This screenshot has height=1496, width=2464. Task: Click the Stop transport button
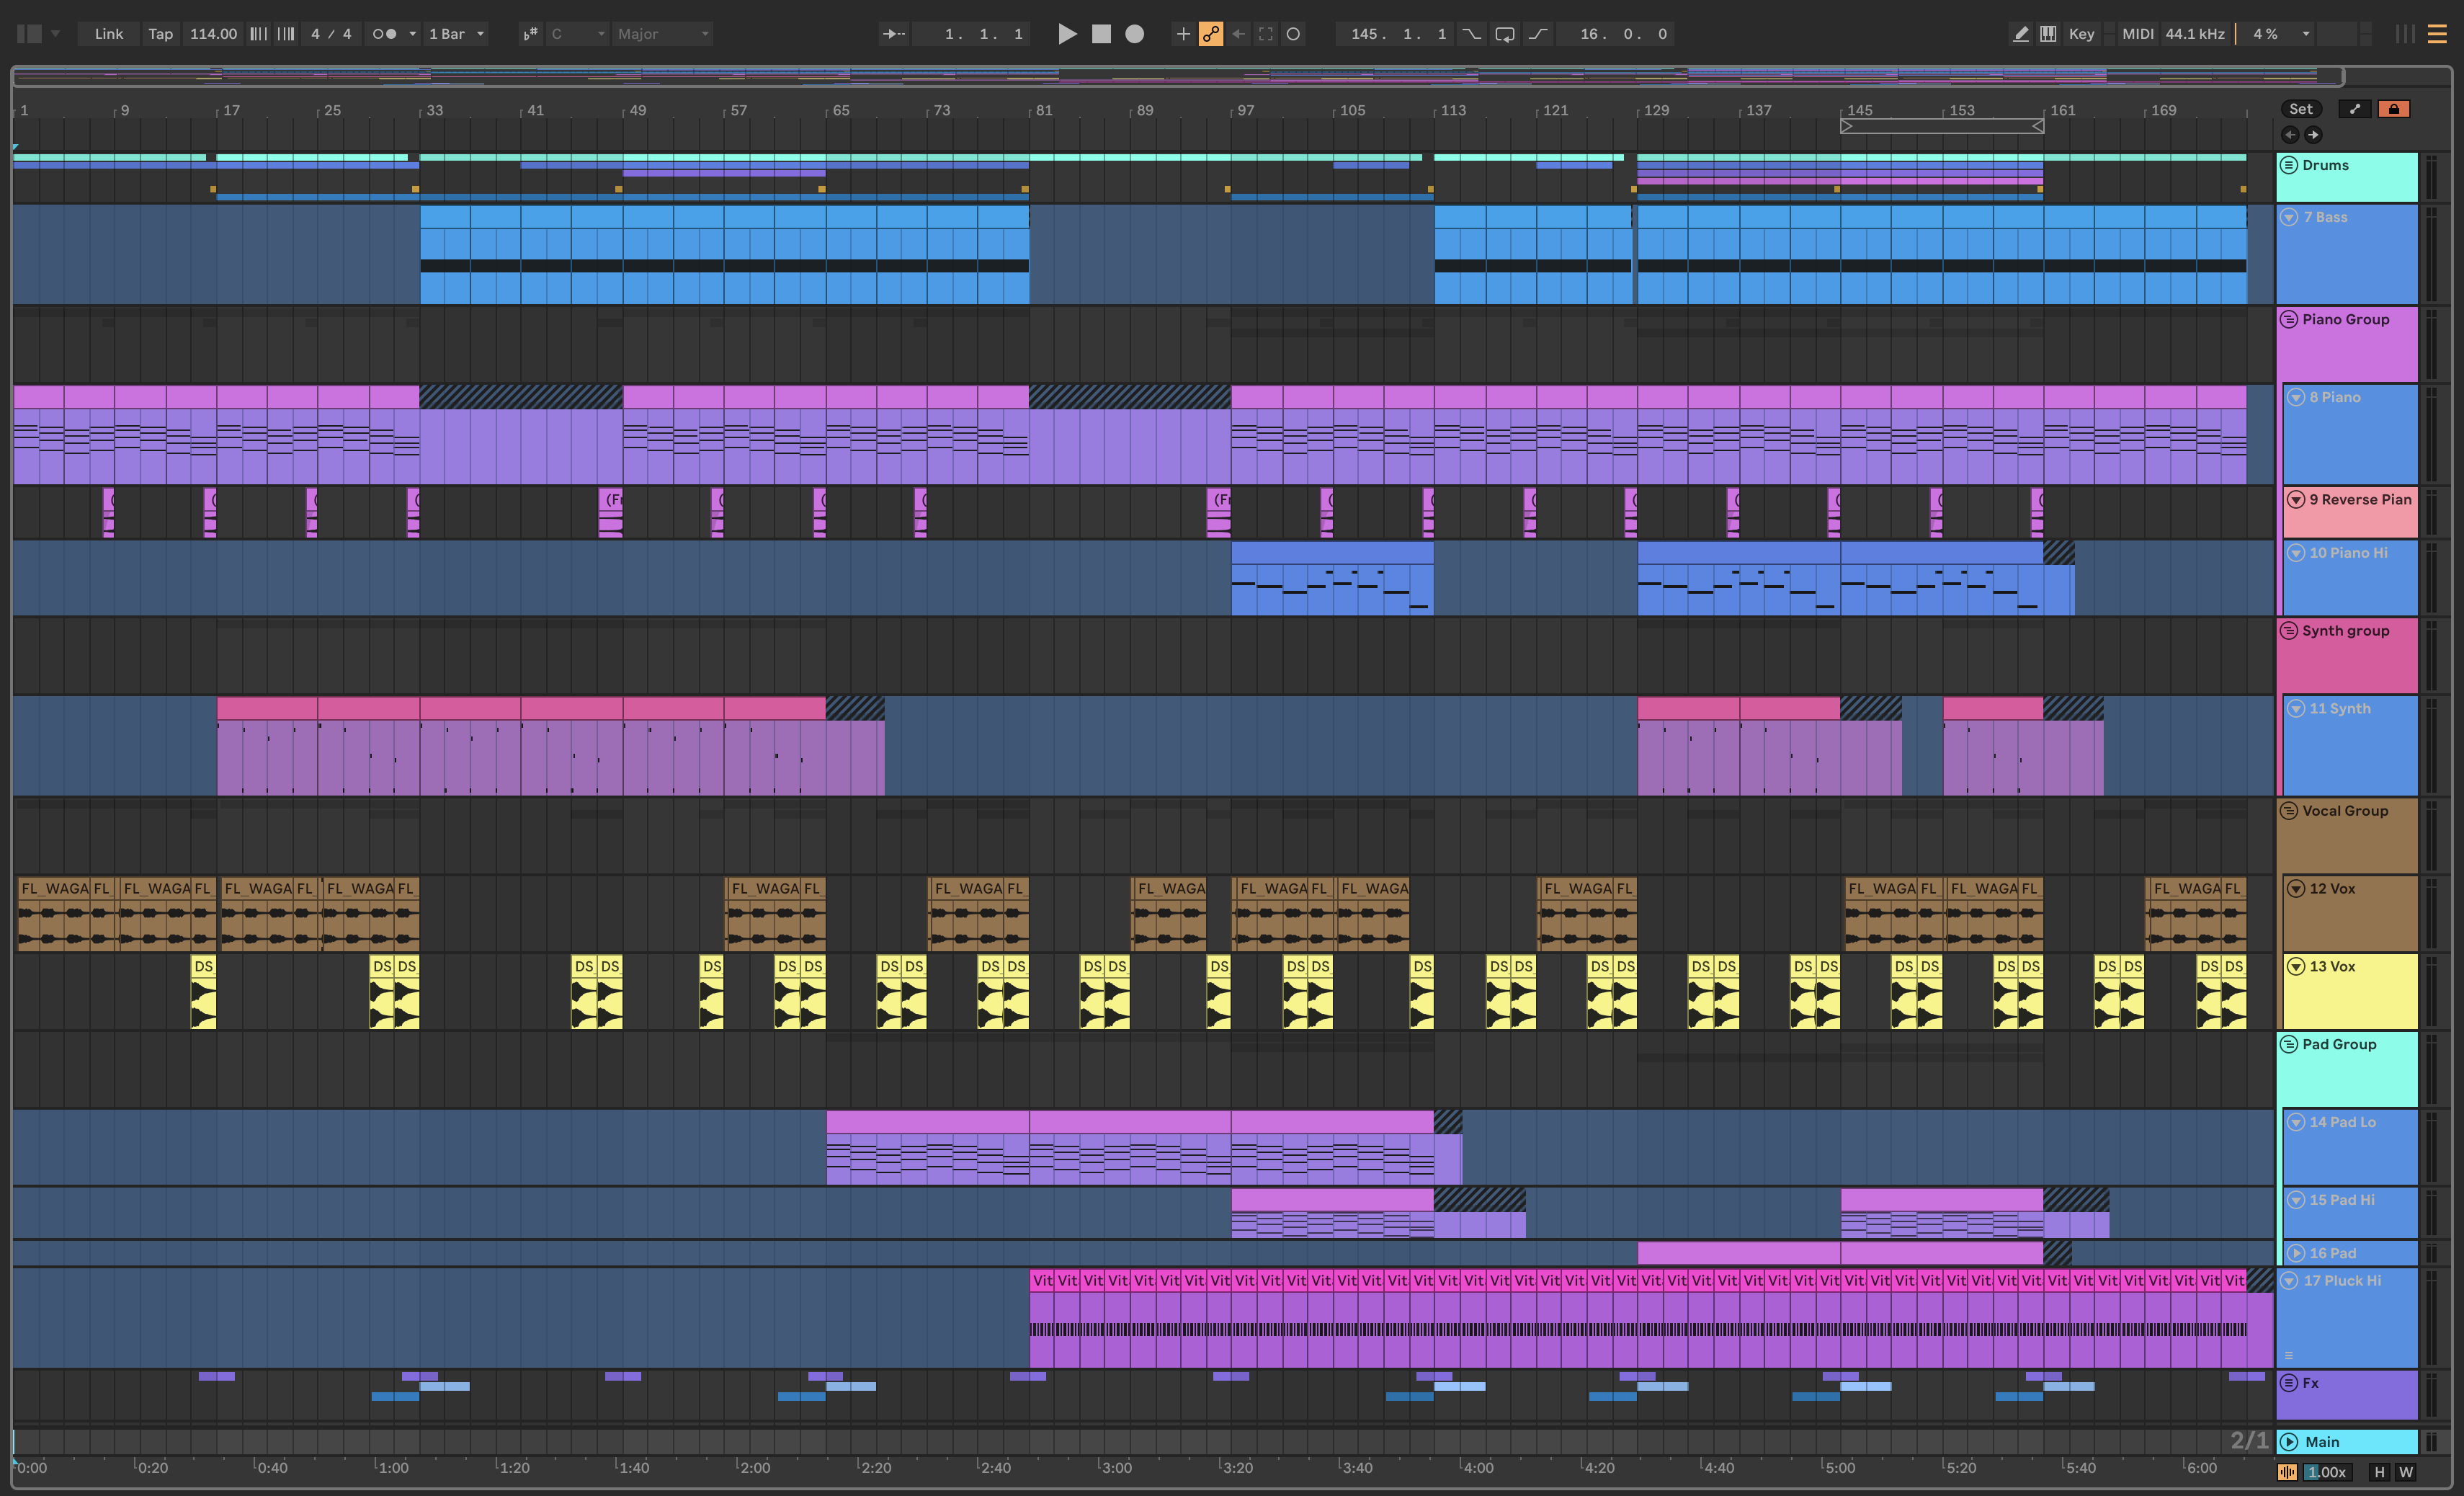1101,34
